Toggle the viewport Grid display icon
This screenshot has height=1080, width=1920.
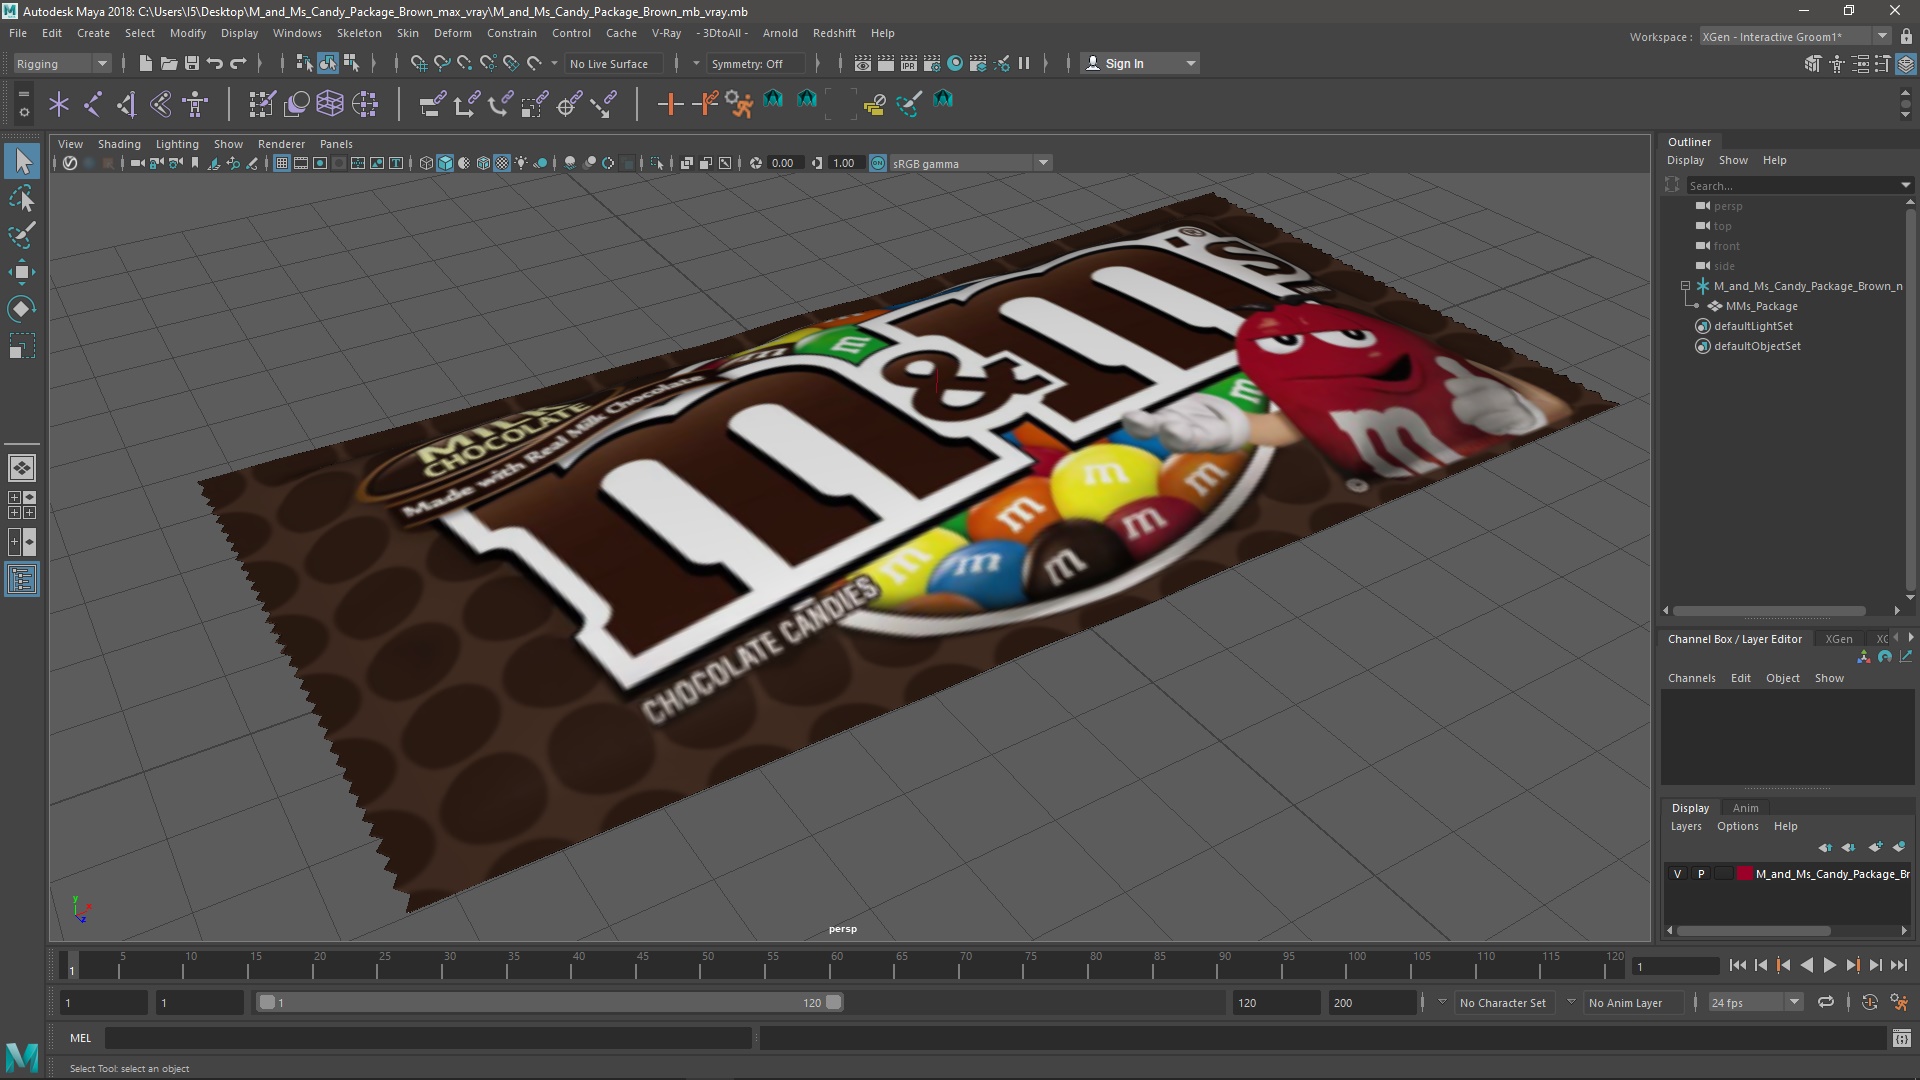[282, 163]
